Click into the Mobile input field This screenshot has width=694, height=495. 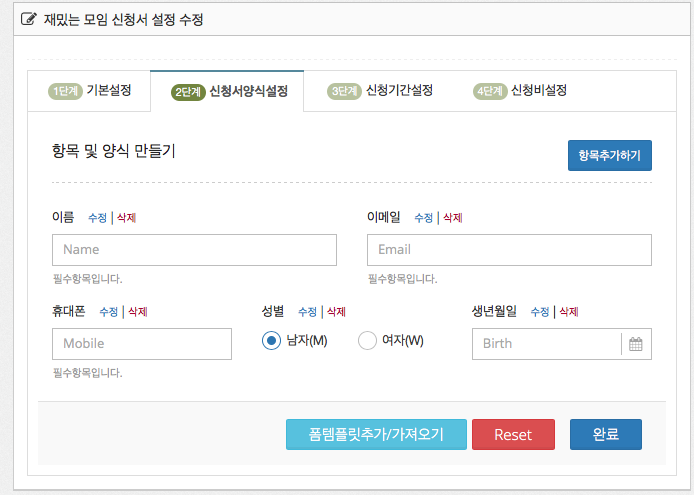(x=141, y=344)
